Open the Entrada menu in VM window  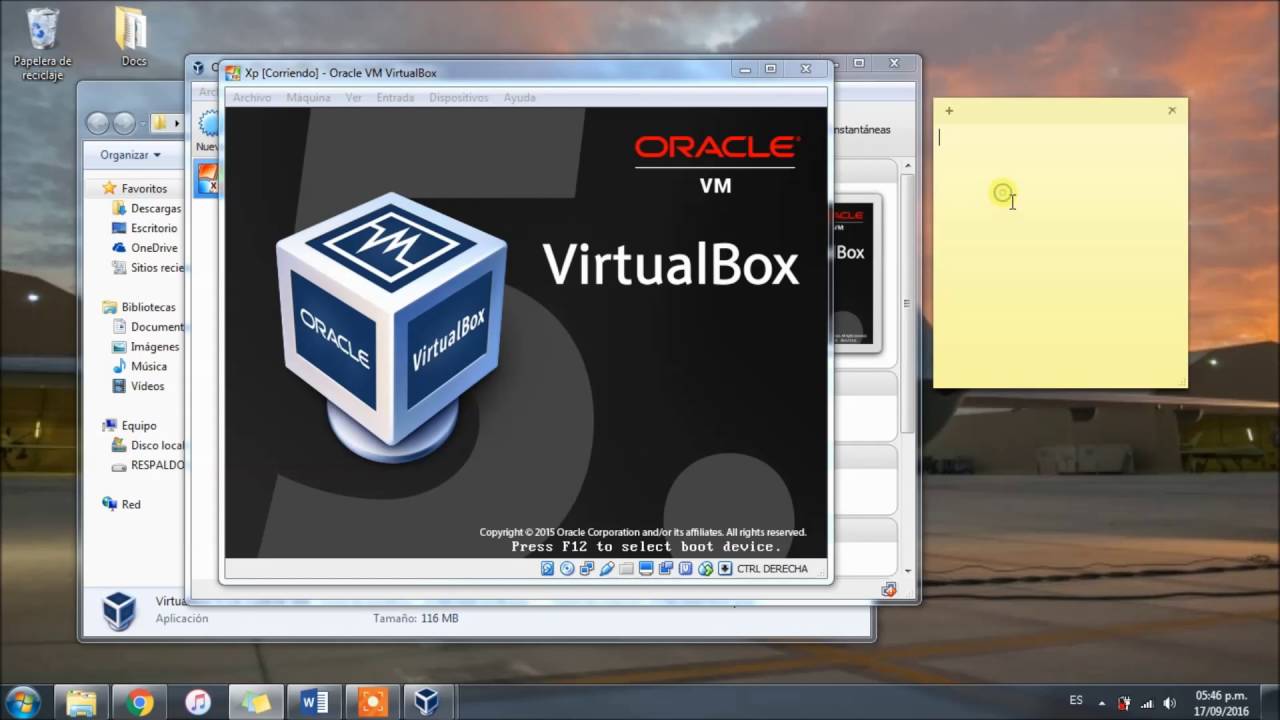[395, 98]
